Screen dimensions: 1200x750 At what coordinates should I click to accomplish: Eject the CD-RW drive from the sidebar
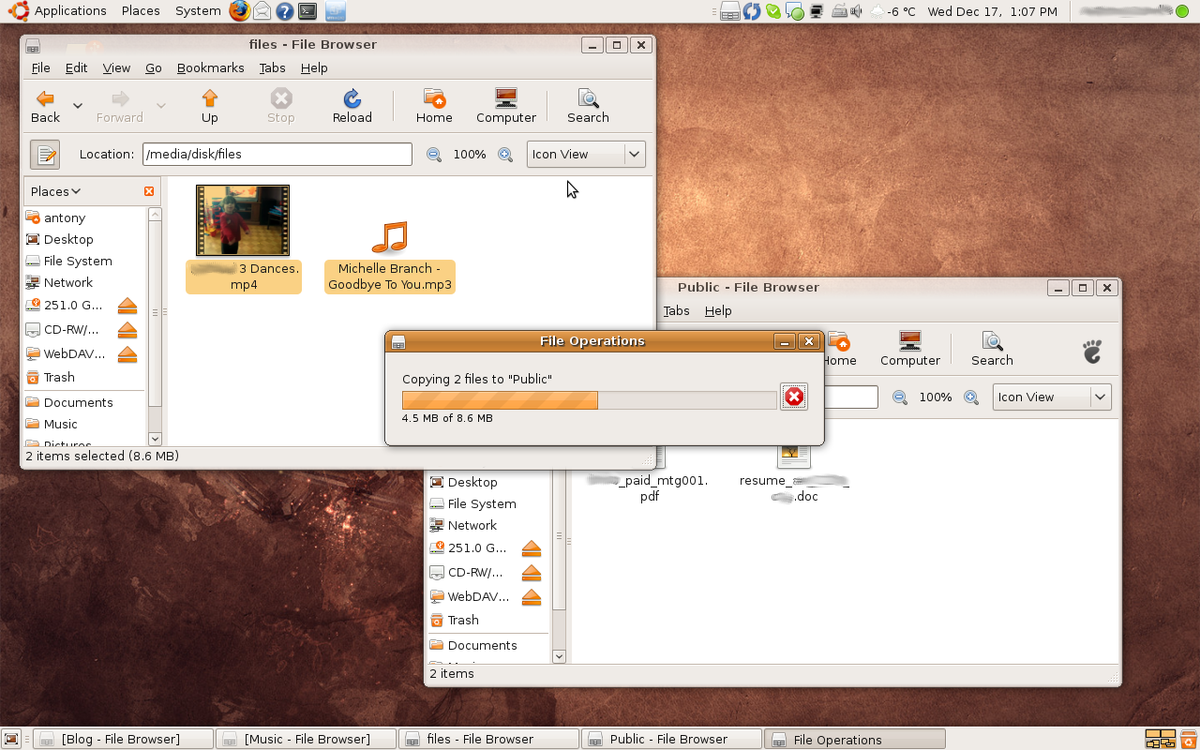(128, 329)
